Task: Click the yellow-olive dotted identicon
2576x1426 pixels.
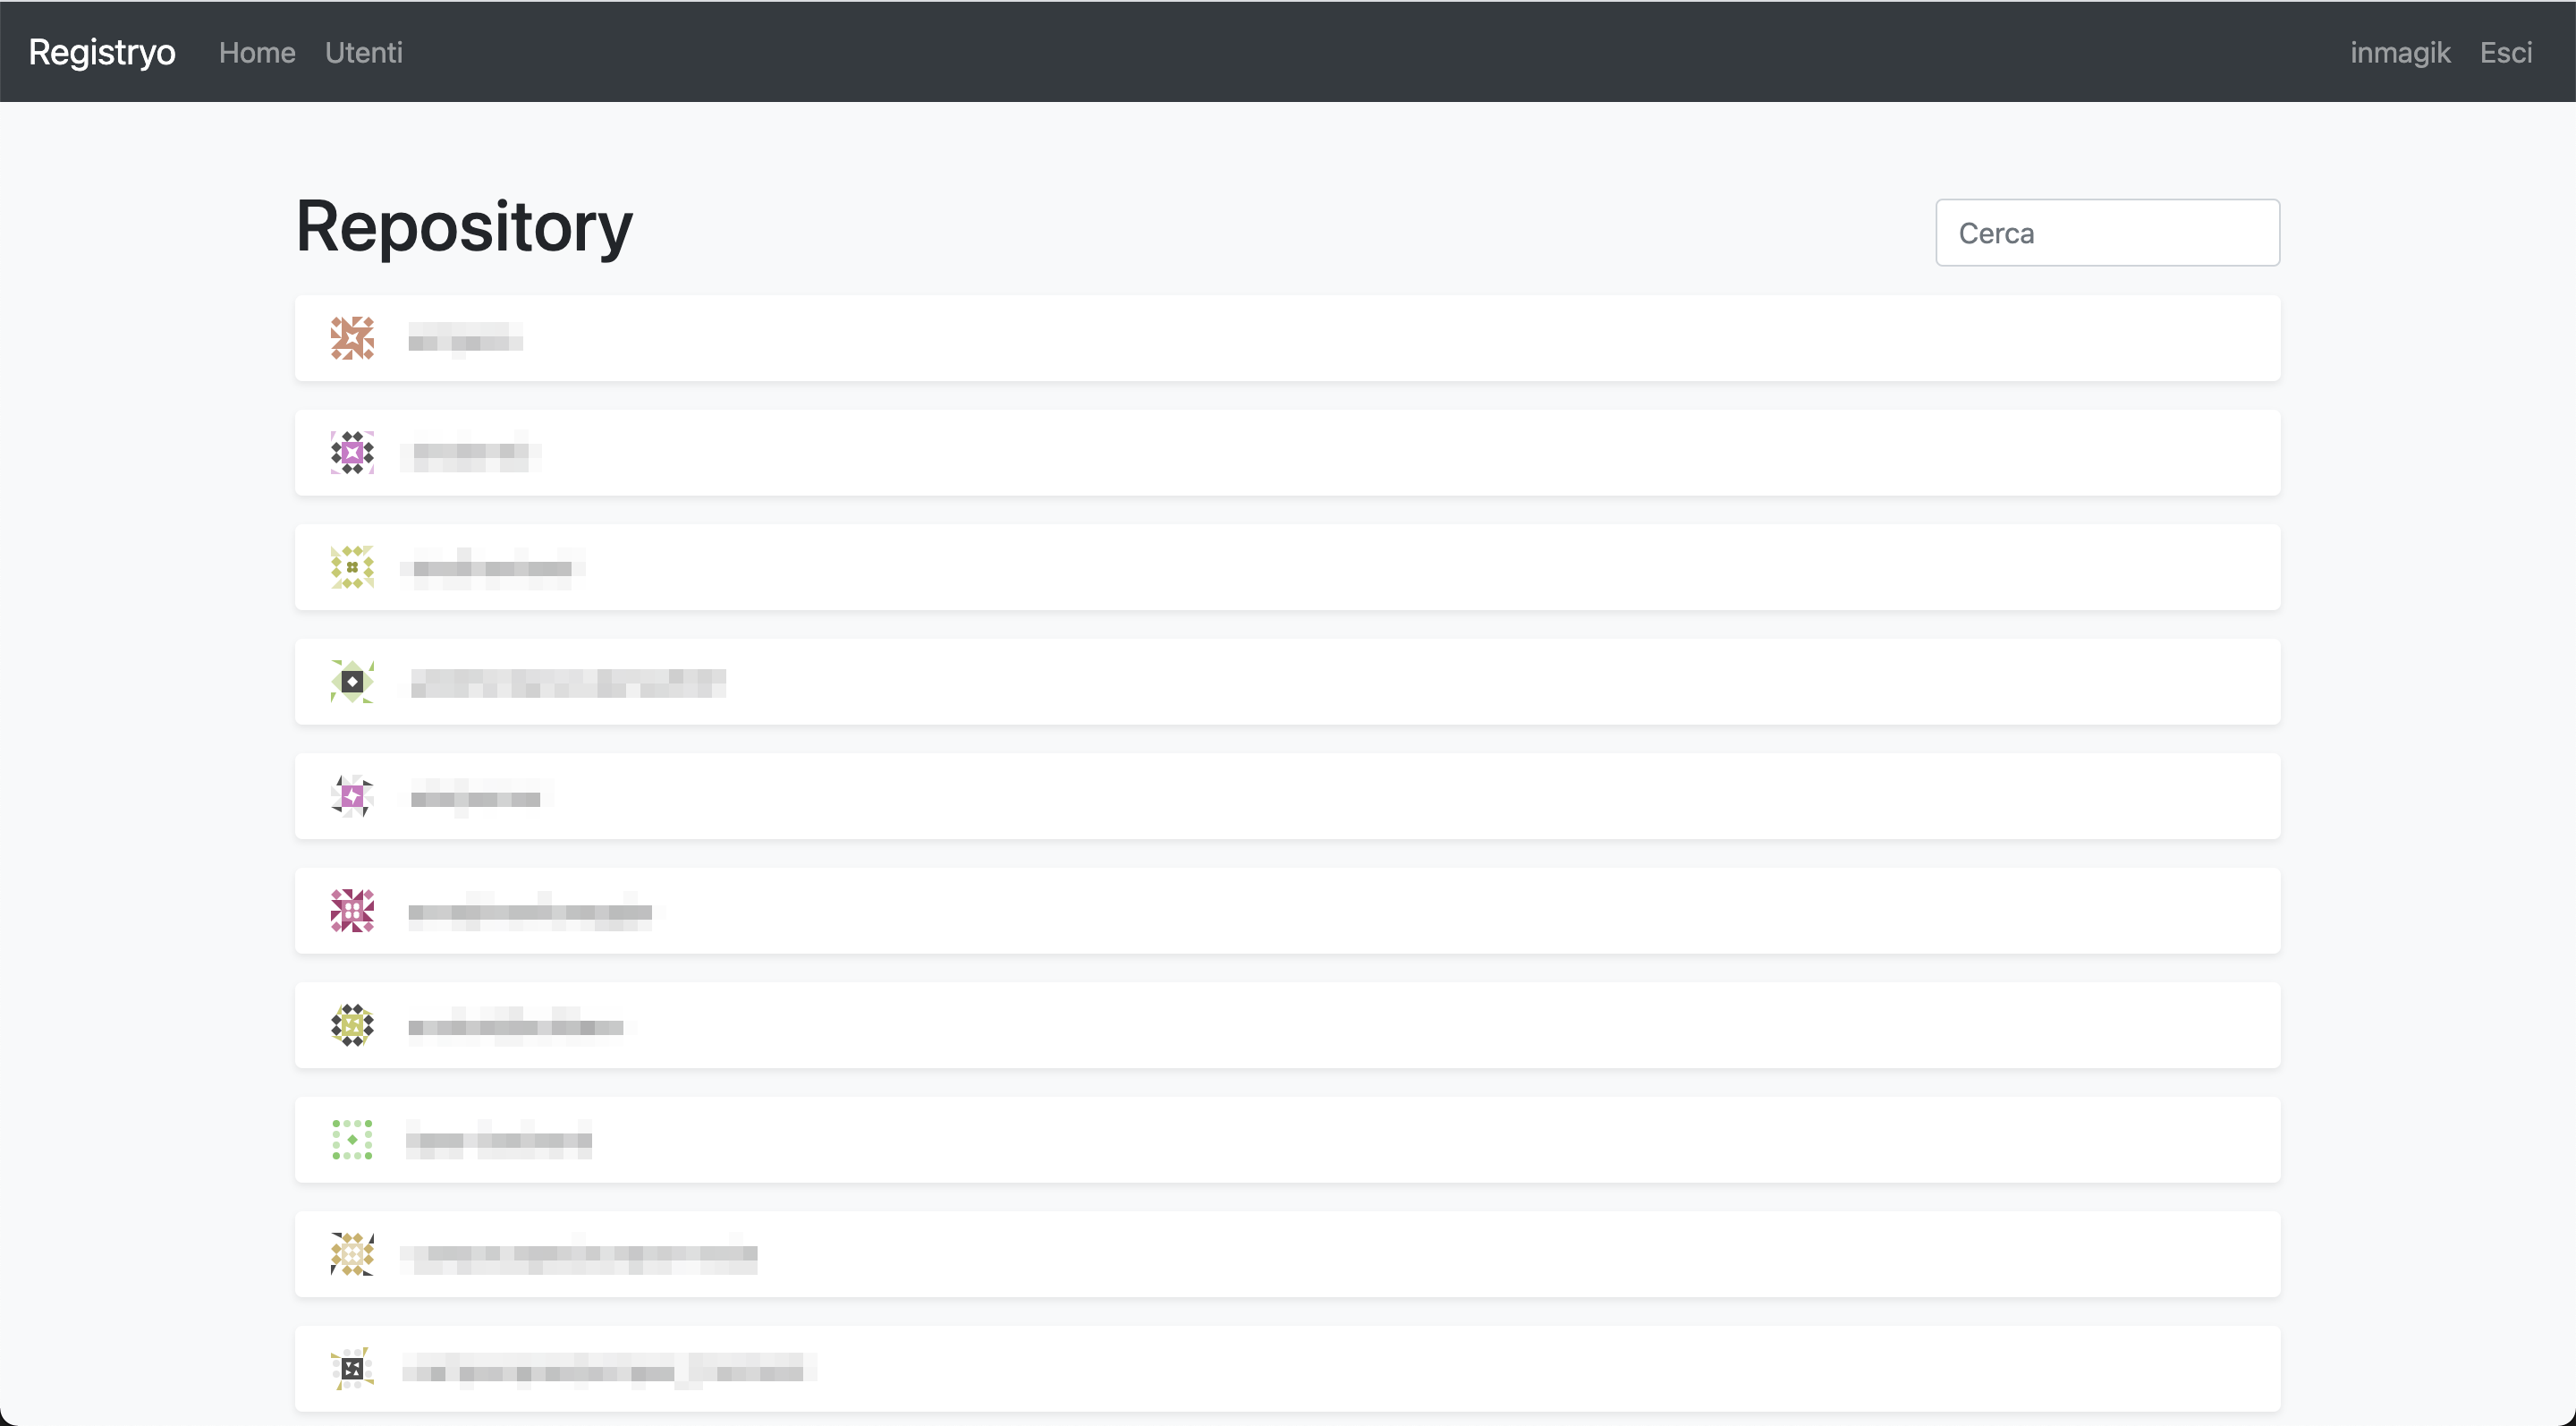Action: [352, 567]
